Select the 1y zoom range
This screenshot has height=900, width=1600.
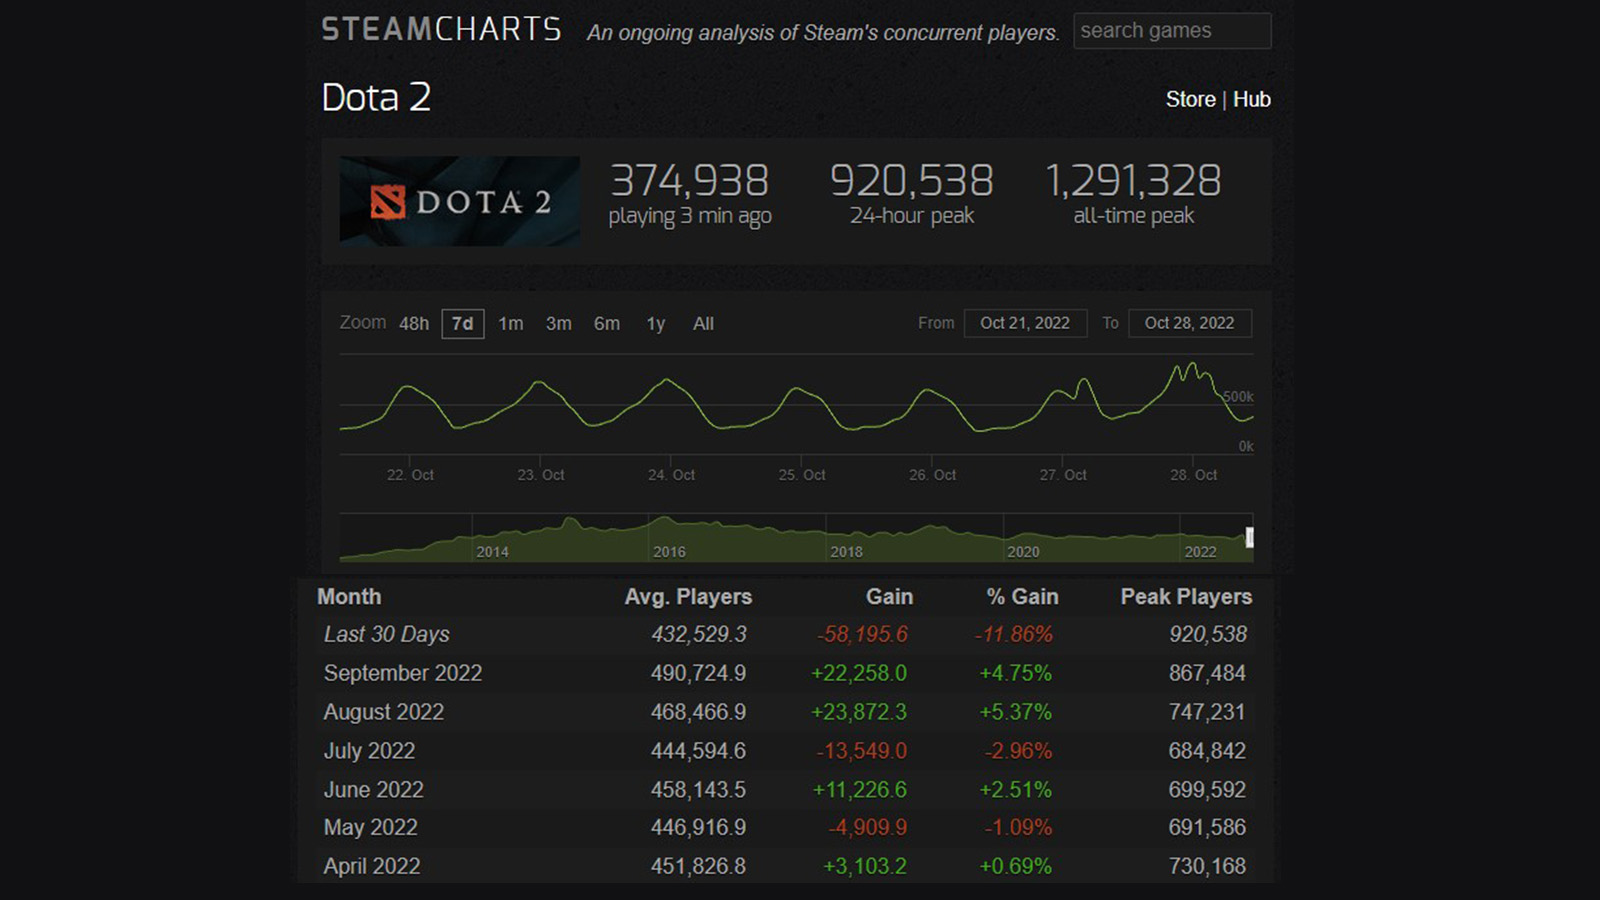655,324
